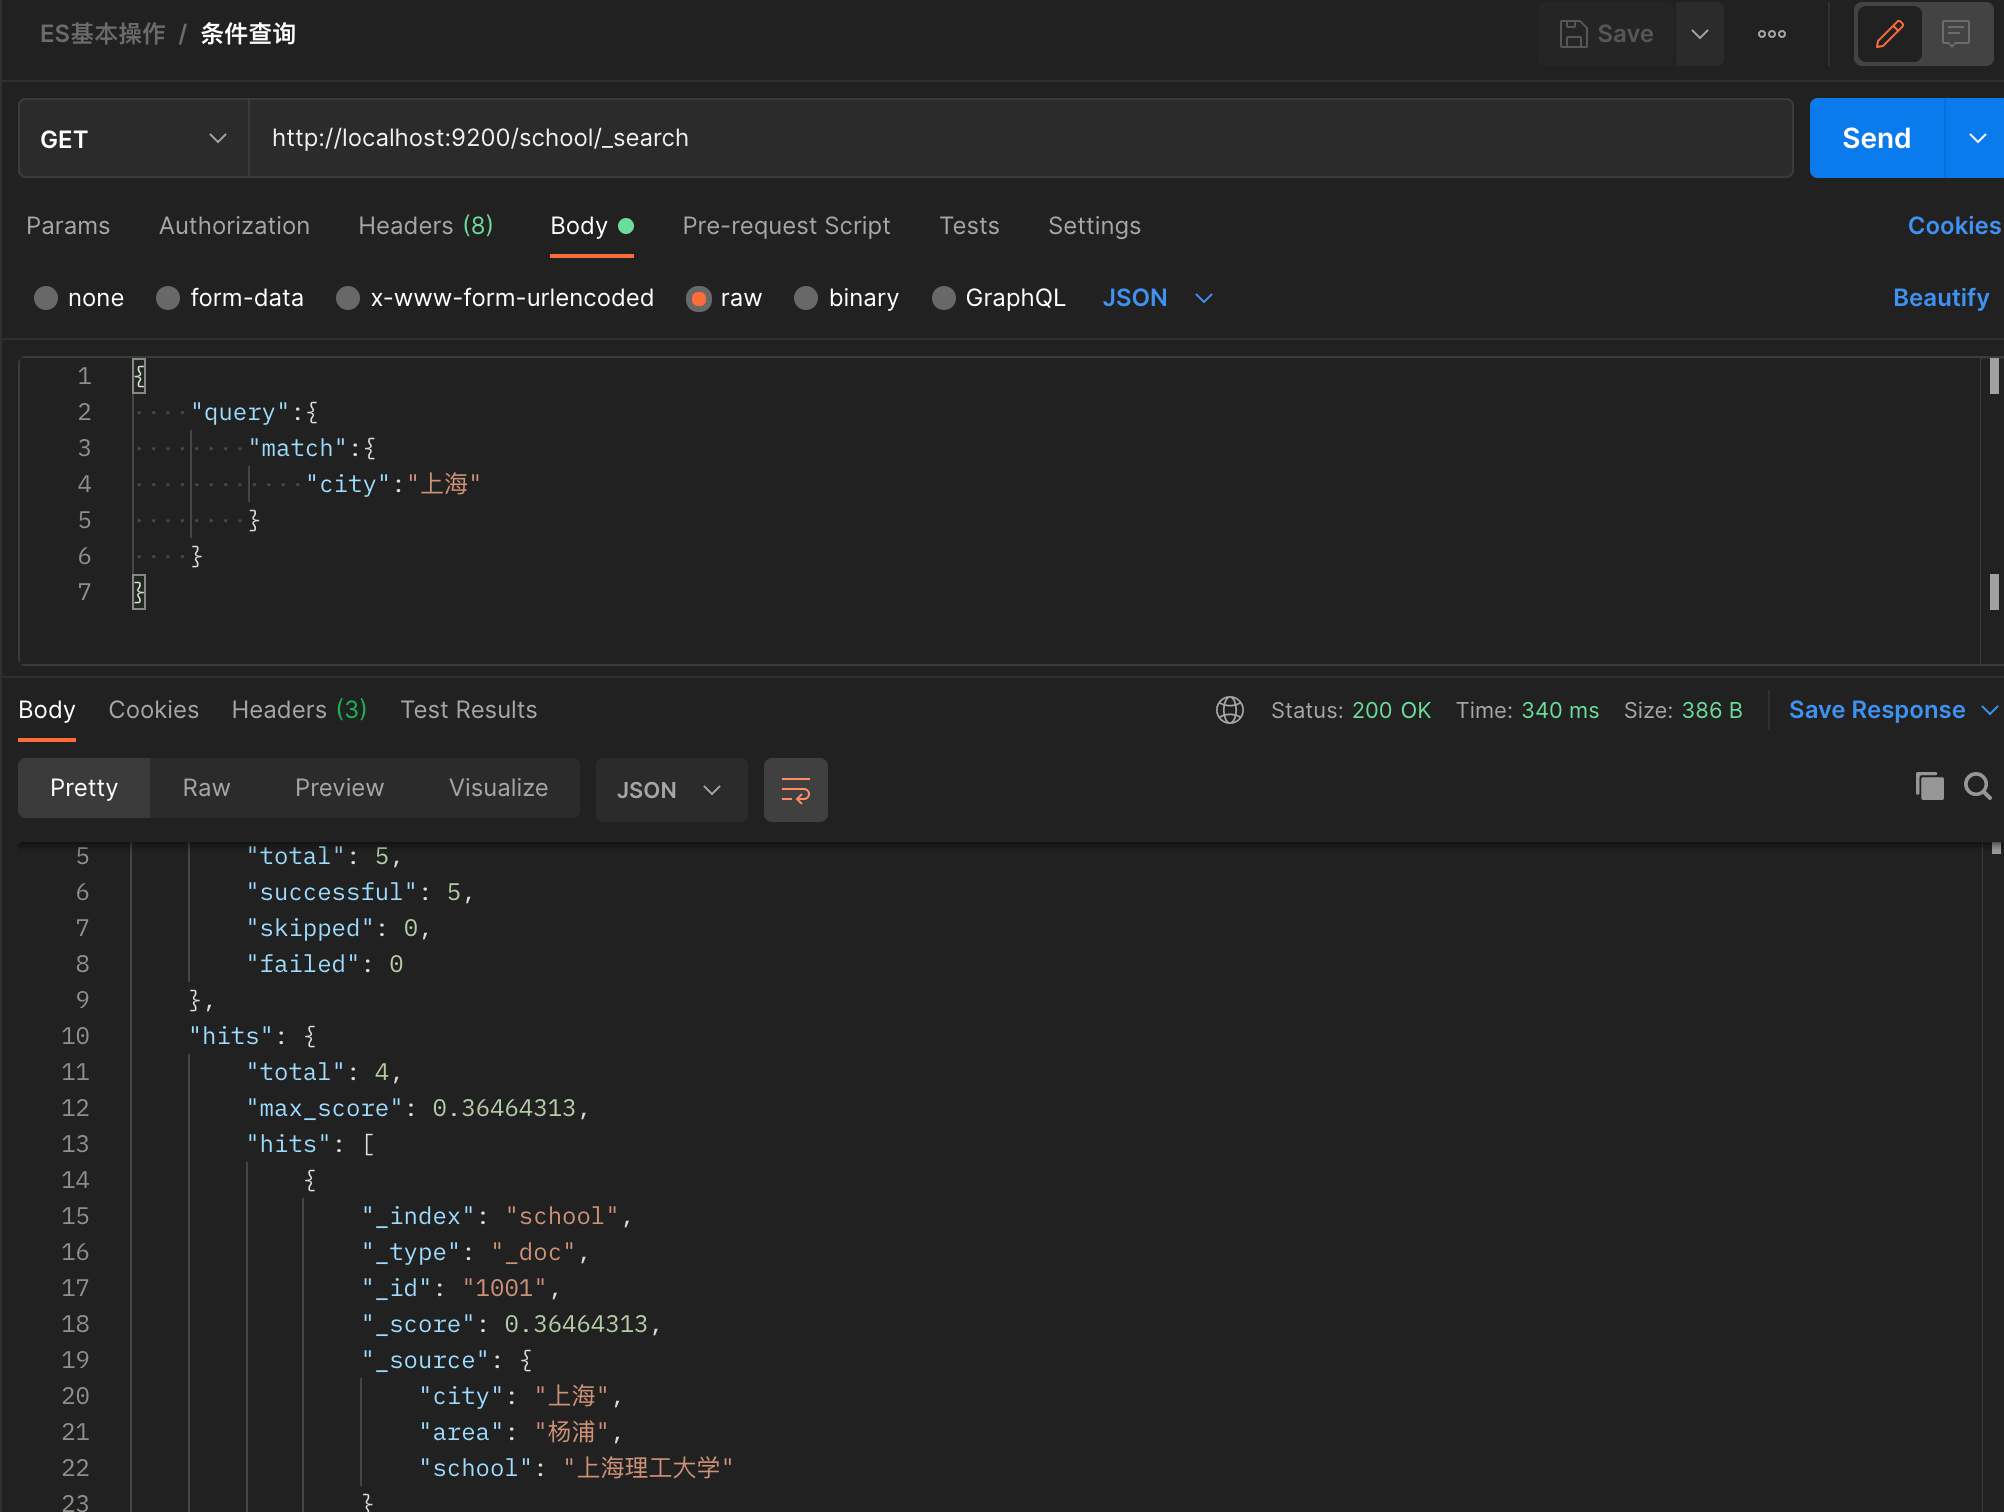The height and width of the screenshot is (1512, 2004).
Task: Click the "successful": 5 response line
Action: coord(359,892)
